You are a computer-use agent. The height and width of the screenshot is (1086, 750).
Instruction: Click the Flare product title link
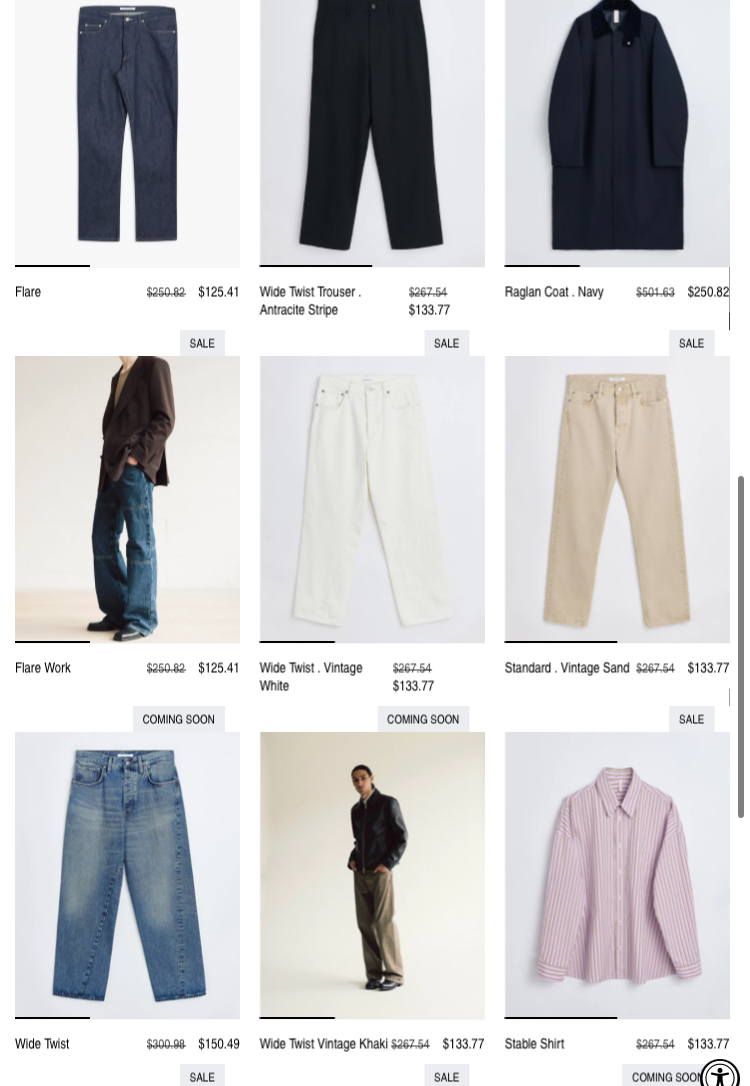click(28, 292)
